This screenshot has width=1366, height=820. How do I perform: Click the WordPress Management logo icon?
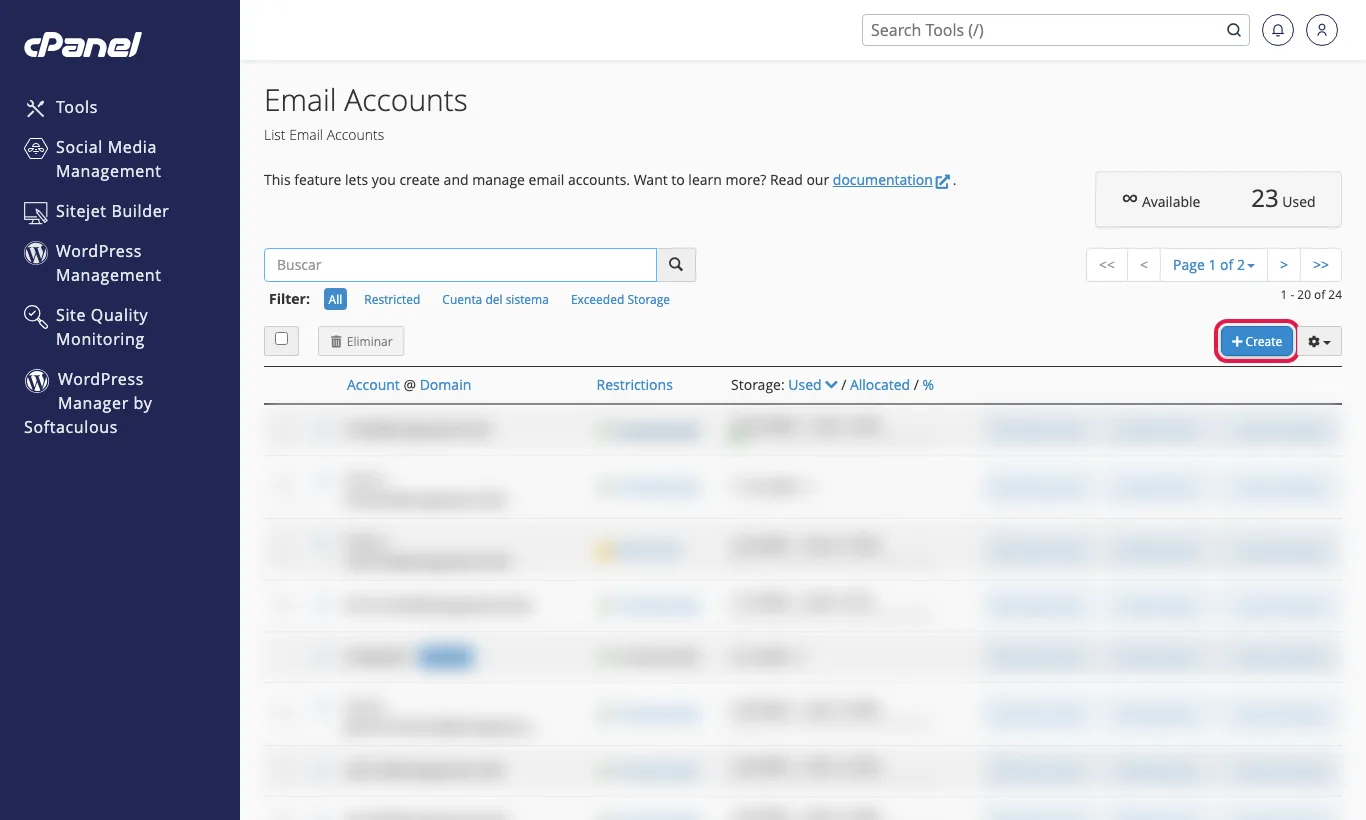[x=36, y=252]
